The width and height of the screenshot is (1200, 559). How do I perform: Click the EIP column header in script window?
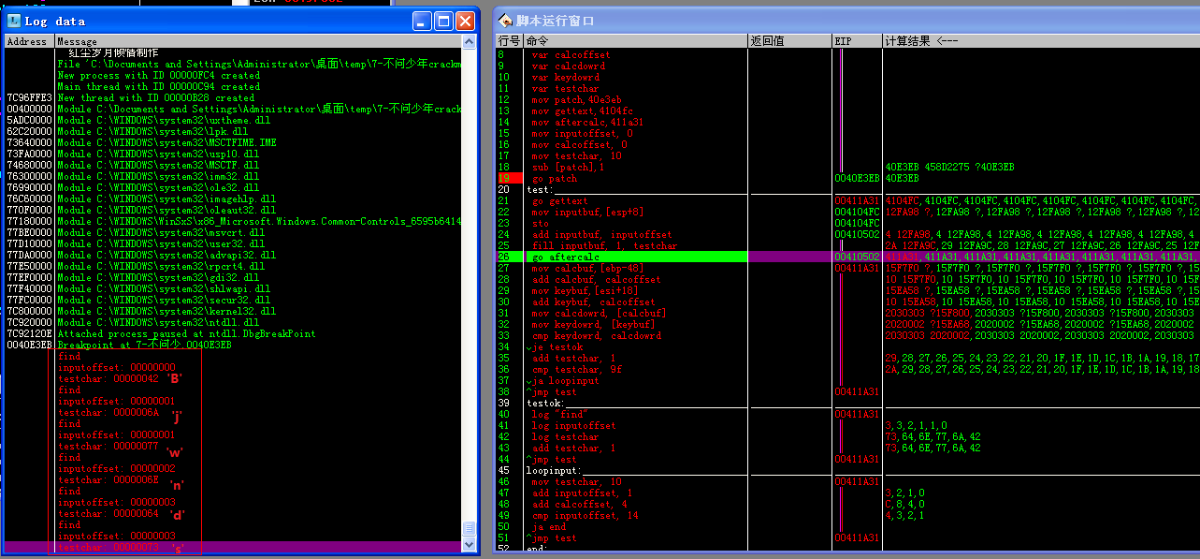pyautogui.click(x=856, y=42)
